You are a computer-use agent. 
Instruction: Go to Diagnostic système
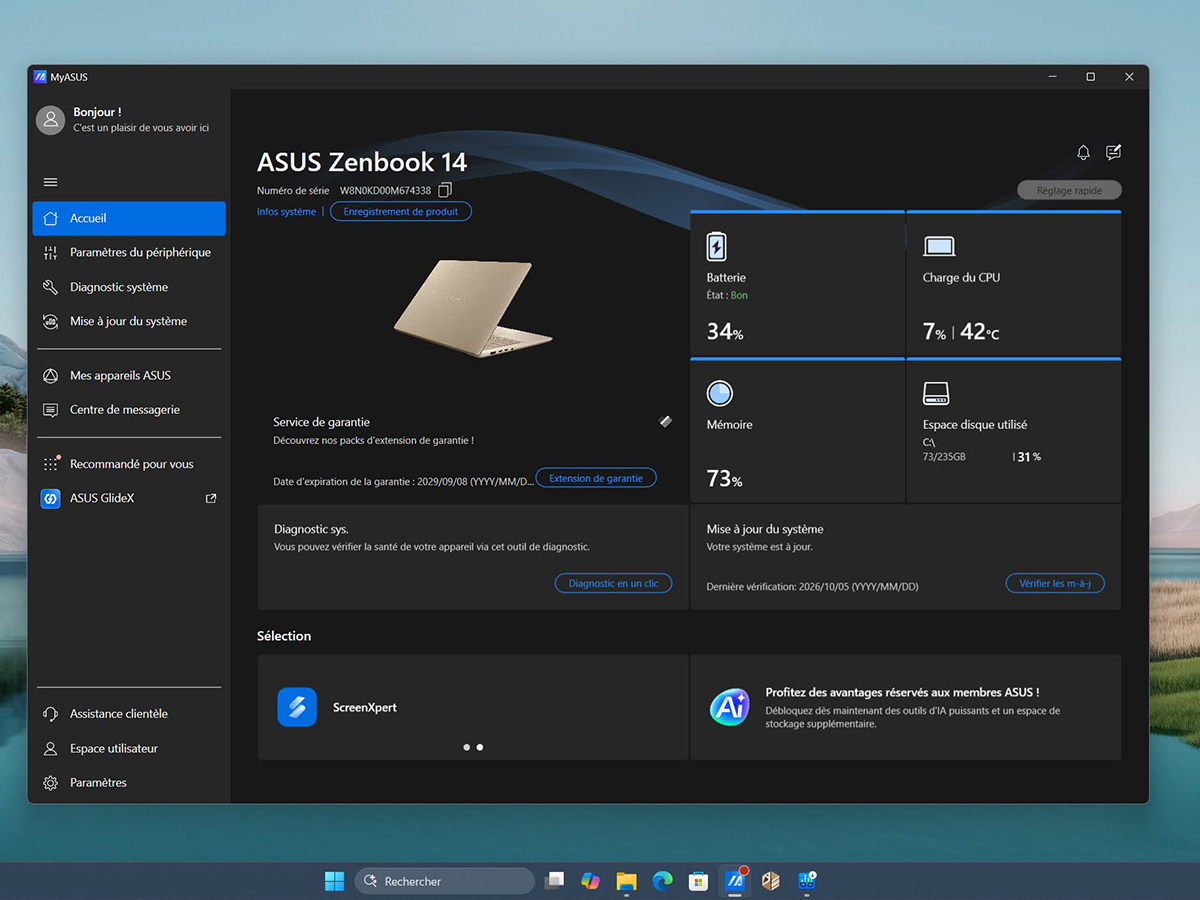point(129,287)
